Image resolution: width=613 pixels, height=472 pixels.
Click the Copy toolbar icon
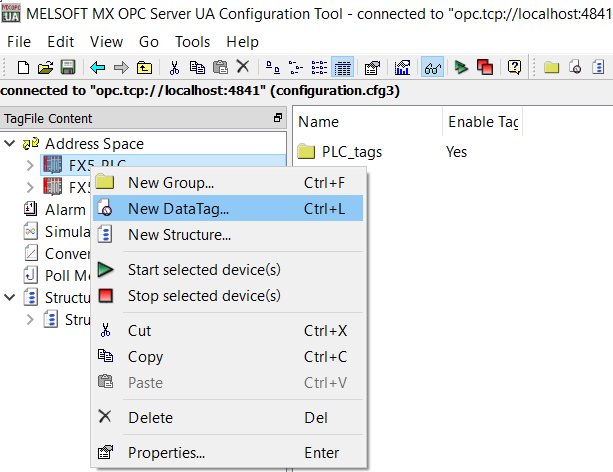coord(197,68)
